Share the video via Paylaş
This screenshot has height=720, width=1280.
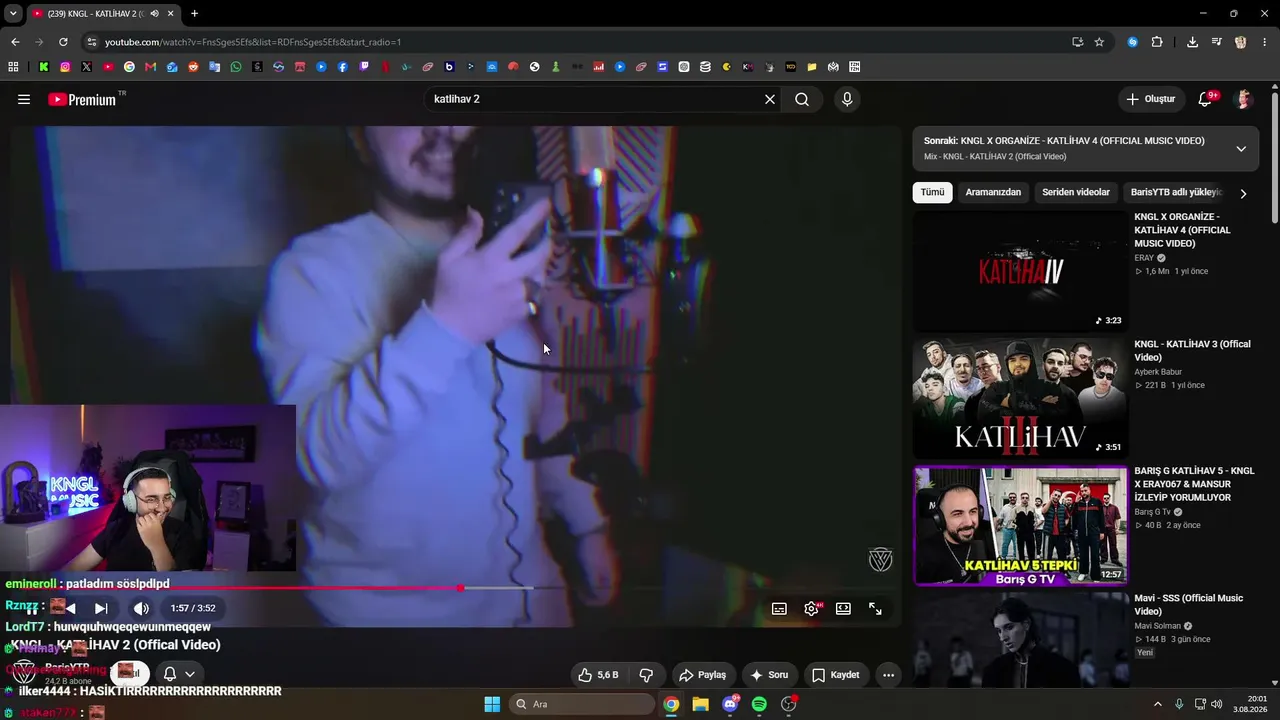[x=702, y=675]
